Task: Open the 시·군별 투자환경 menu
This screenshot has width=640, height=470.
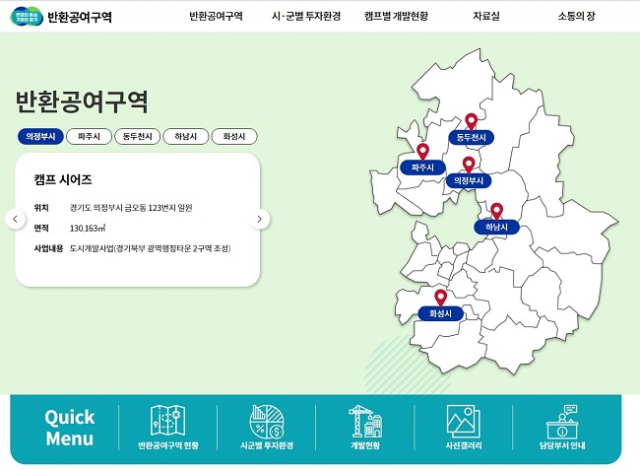Action: pos(306,16)
